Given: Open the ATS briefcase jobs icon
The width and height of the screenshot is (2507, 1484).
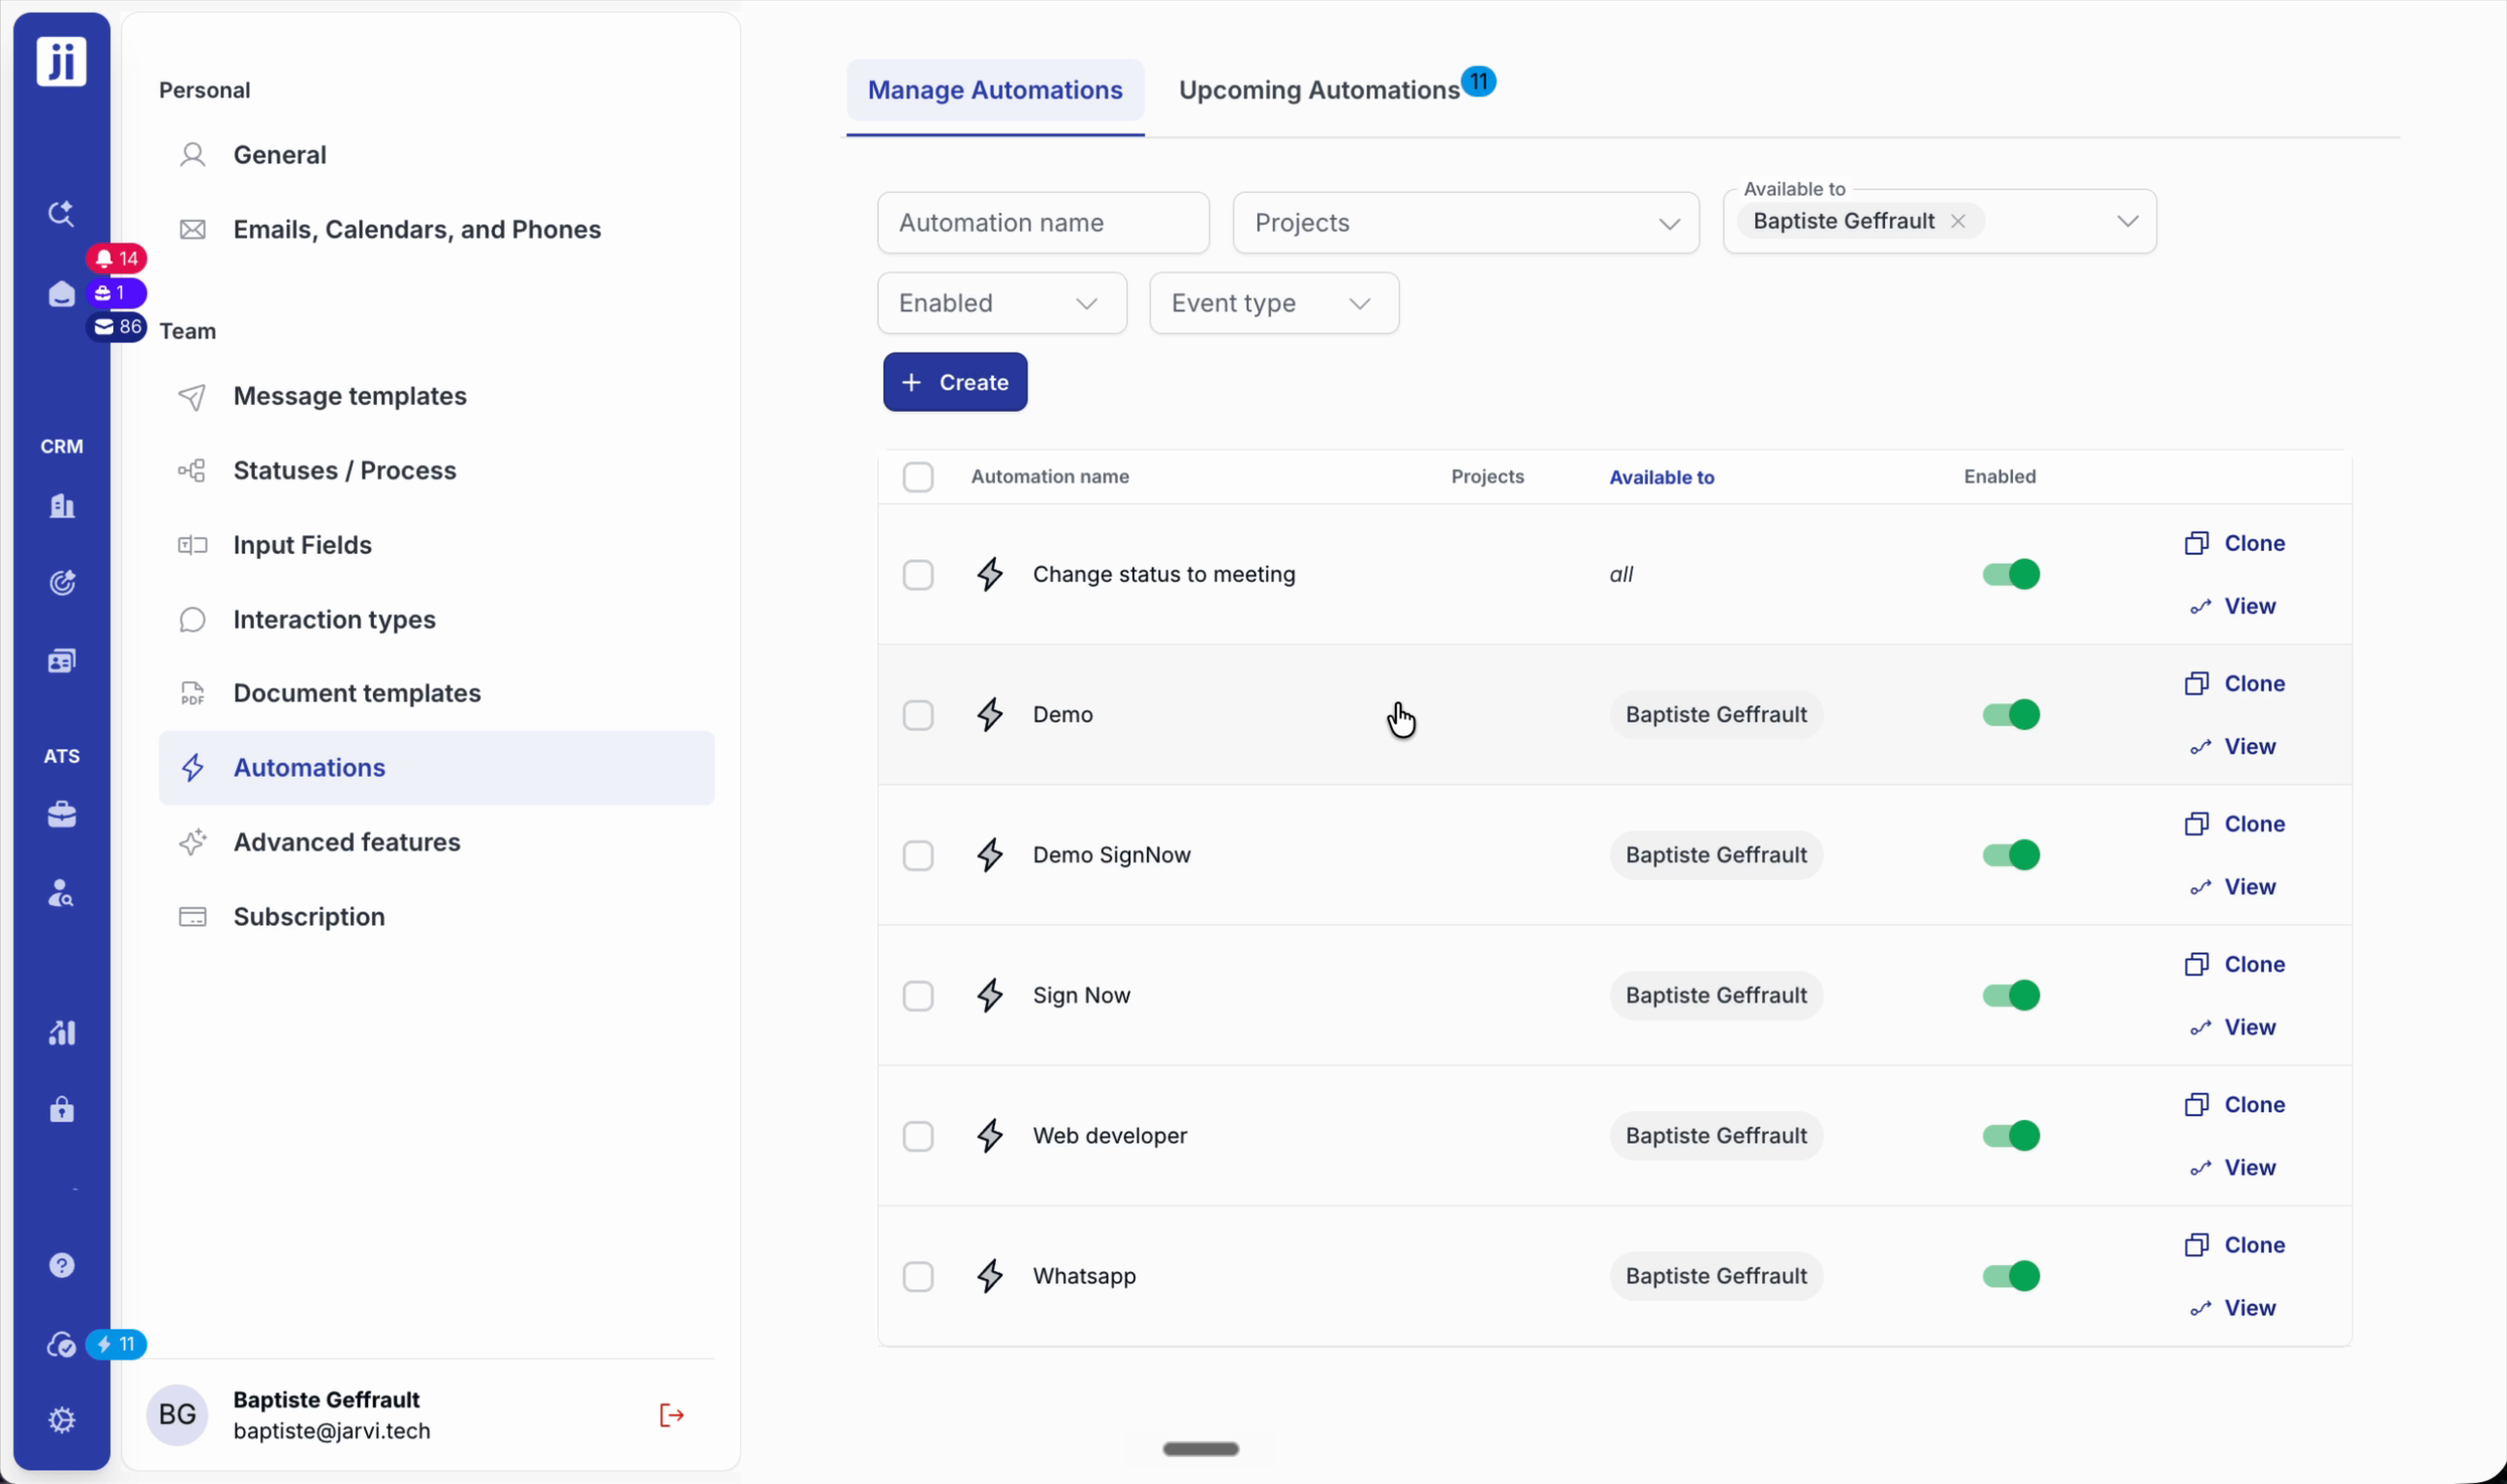Looking at the screenshot, I should (x=62, y=815).
